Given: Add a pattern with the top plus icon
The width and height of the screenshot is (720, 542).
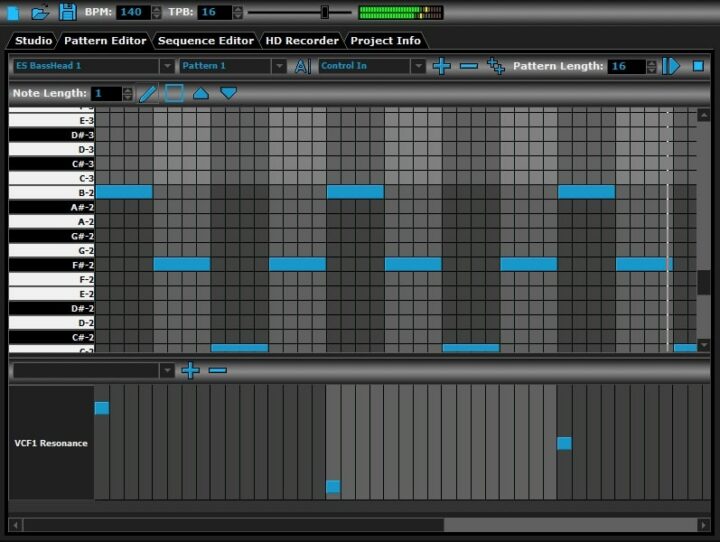Looking at the screenshot, I should (x=441, y=66).
